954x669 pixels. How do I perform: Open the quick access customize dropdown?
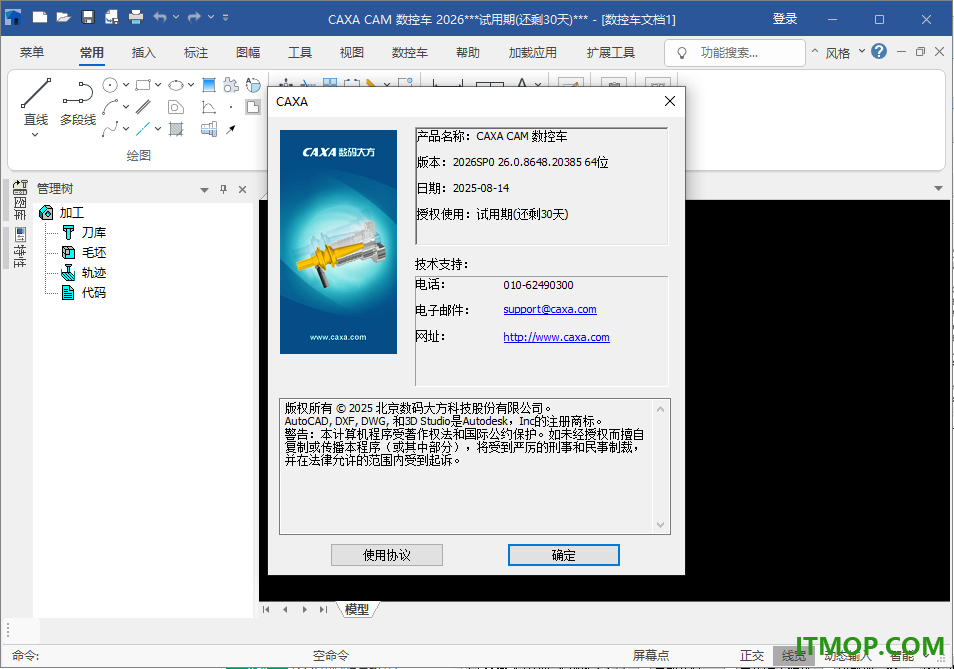(x=226, y=18)
